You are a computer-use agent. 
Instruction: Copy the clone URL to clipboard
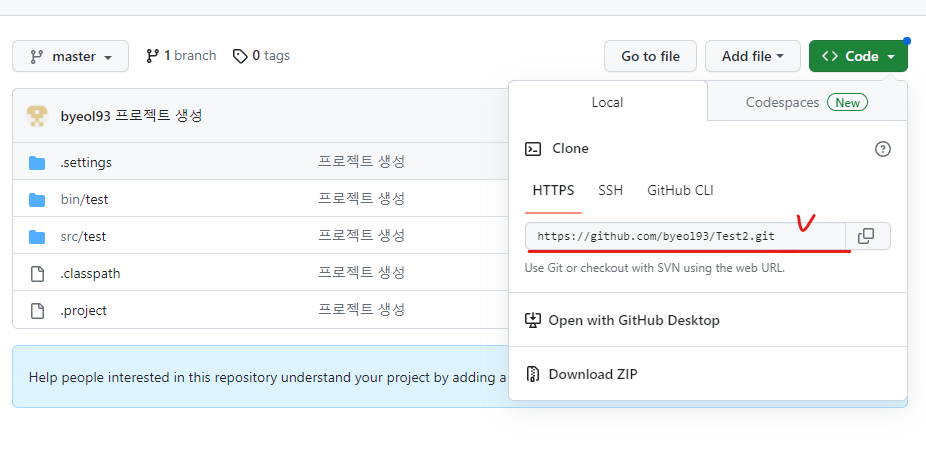pyautogui.click(x=866, y=236)
